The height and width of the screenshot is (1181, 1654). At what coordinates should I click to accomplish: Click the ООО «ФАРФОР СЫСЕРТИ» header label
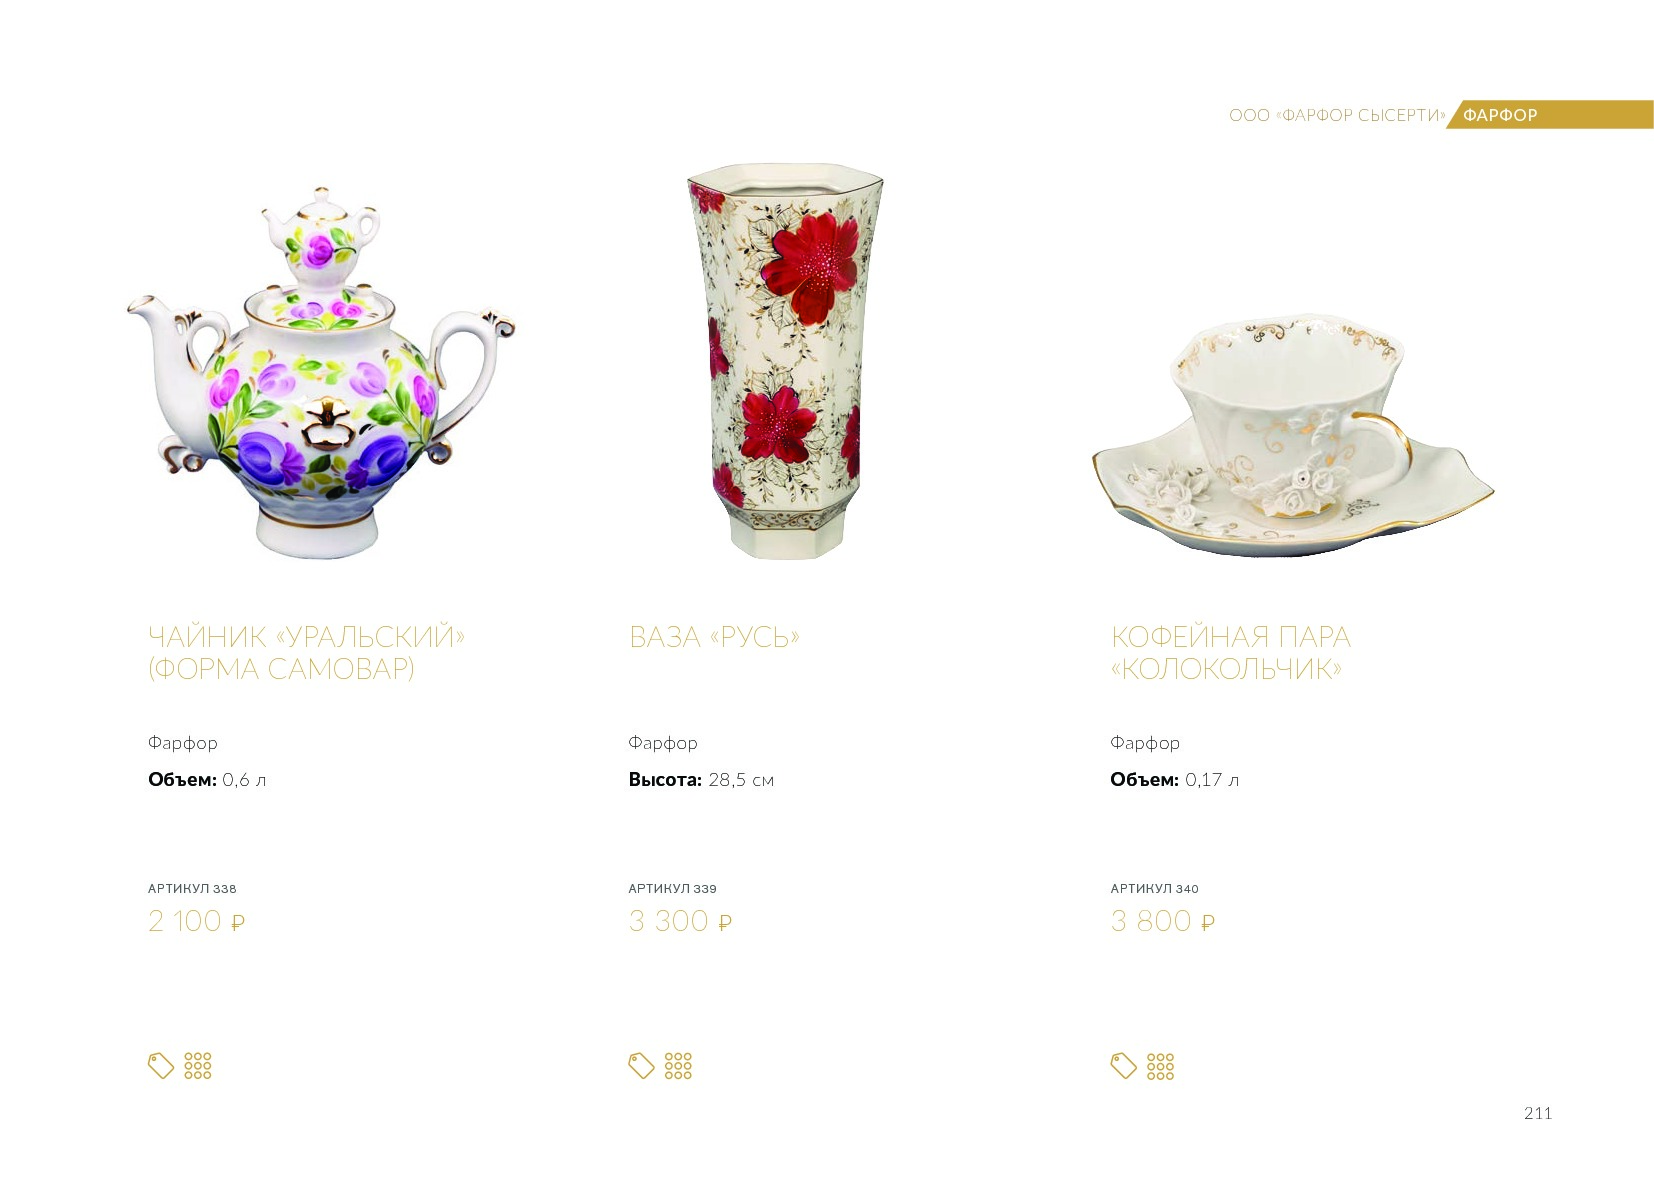[x=1337, y=115]
